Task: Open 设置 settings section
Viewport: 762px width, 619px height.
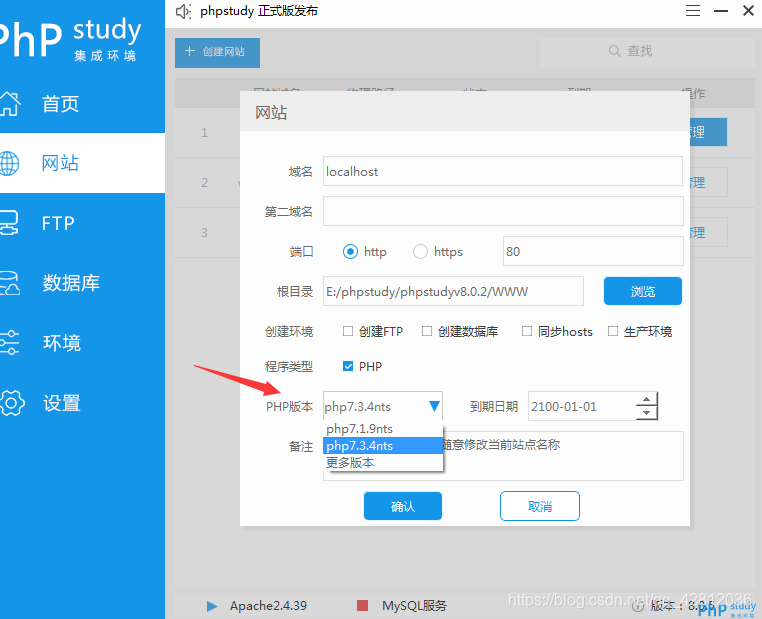Action: coord(62,403)
